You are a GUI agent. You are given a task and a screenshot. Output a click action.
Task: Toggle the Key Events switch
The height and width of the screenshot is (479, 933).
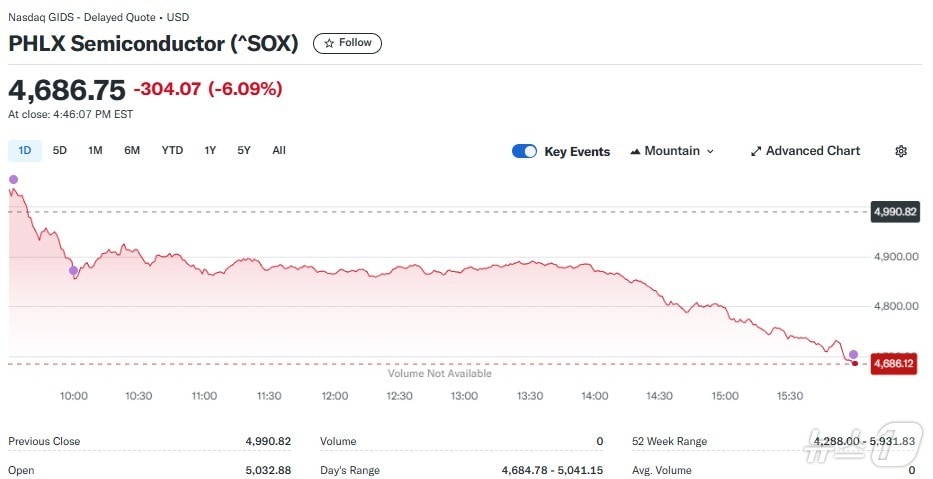[x=524, y=151]
